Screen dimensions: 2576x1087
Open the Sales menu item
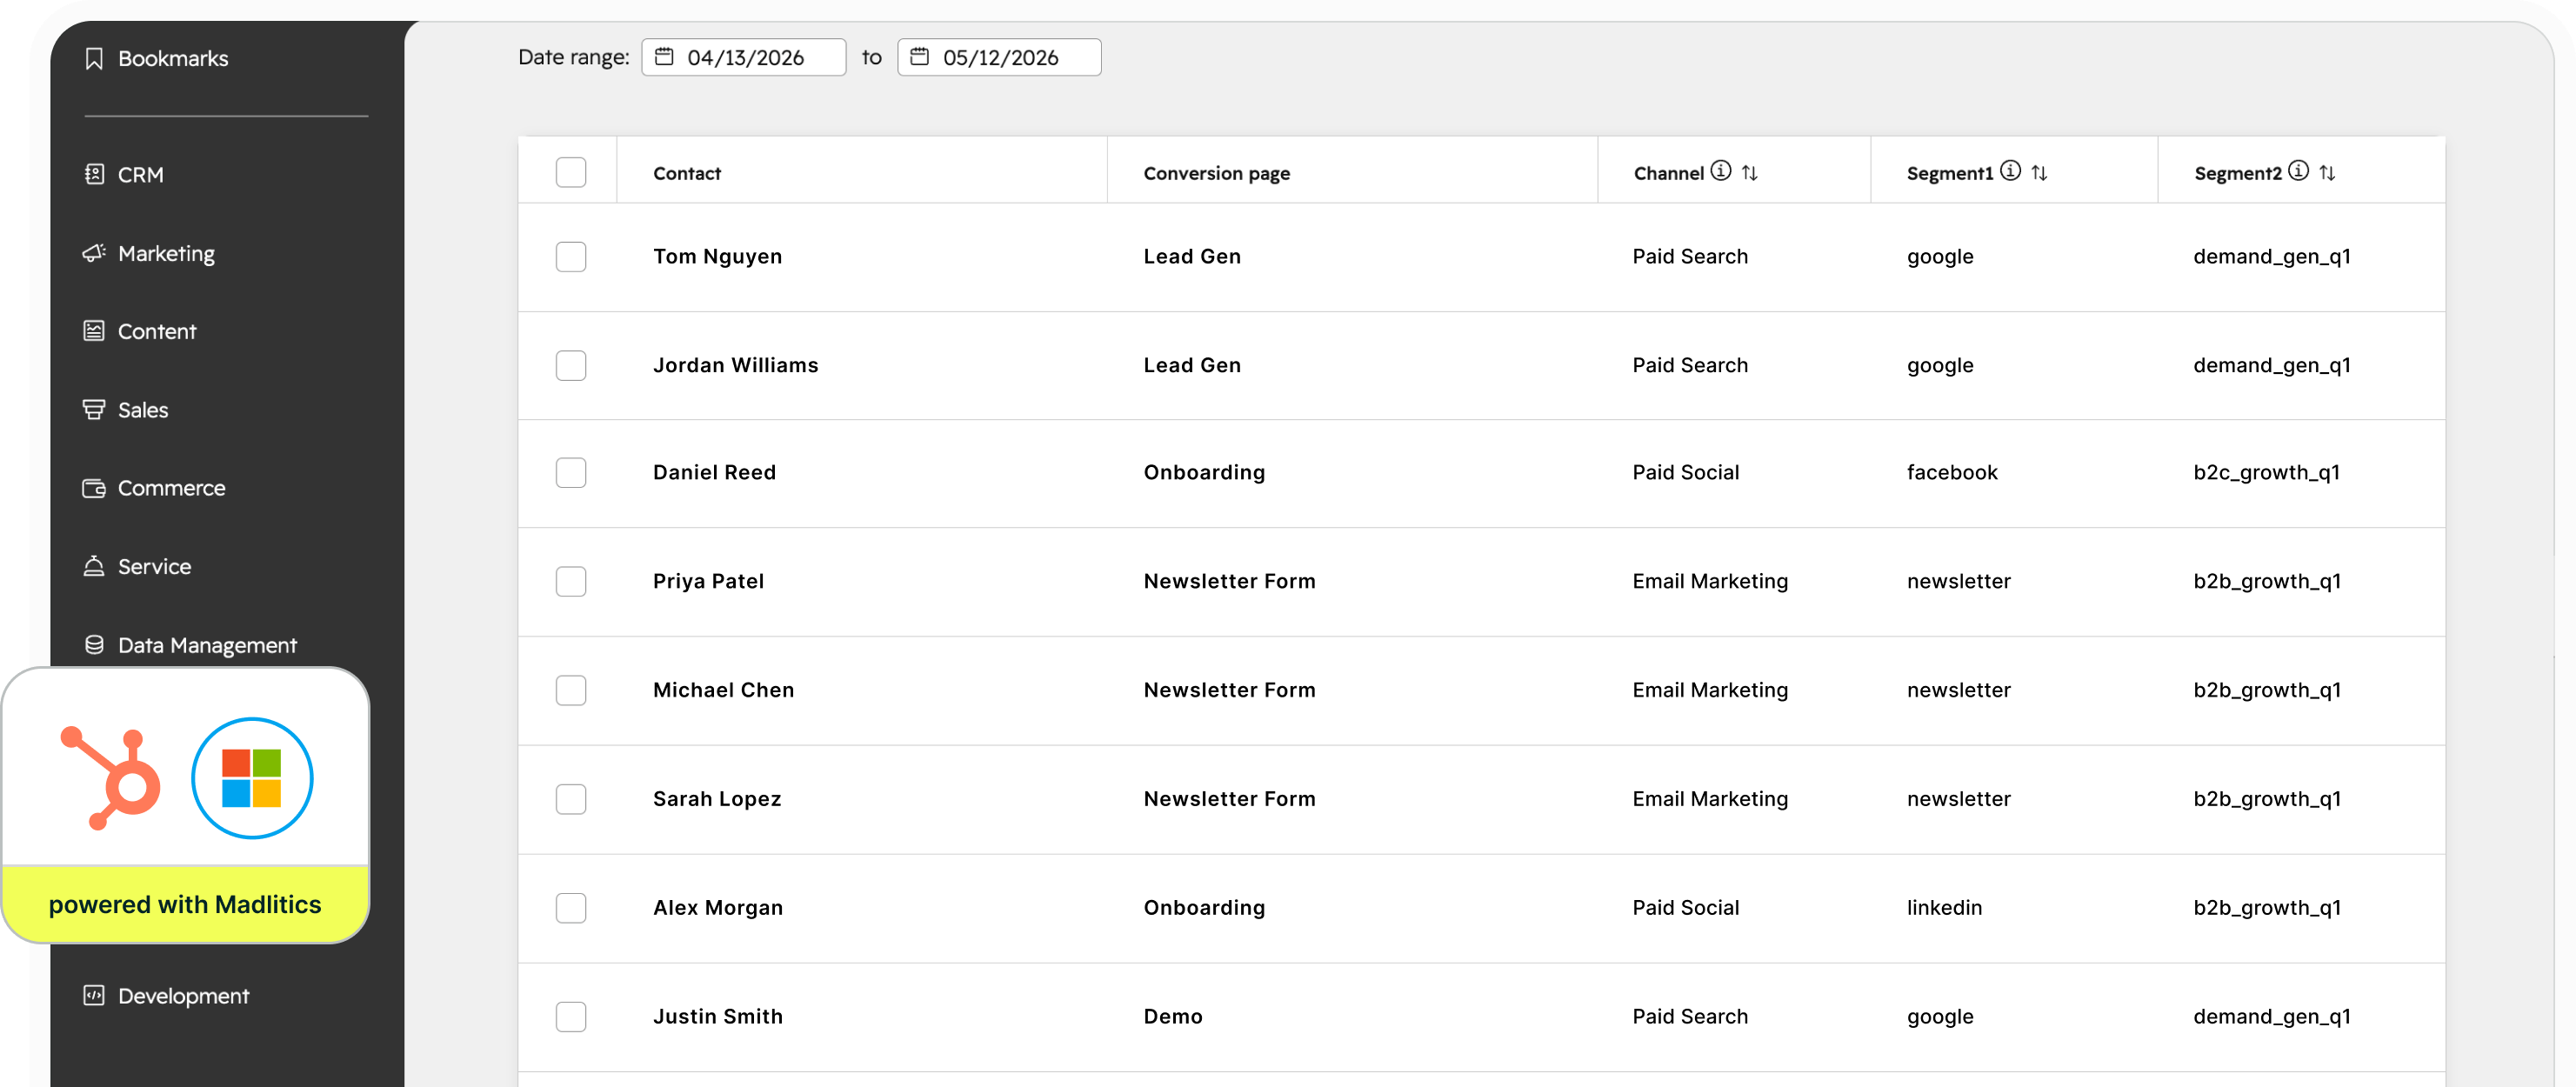pos(143,410)
